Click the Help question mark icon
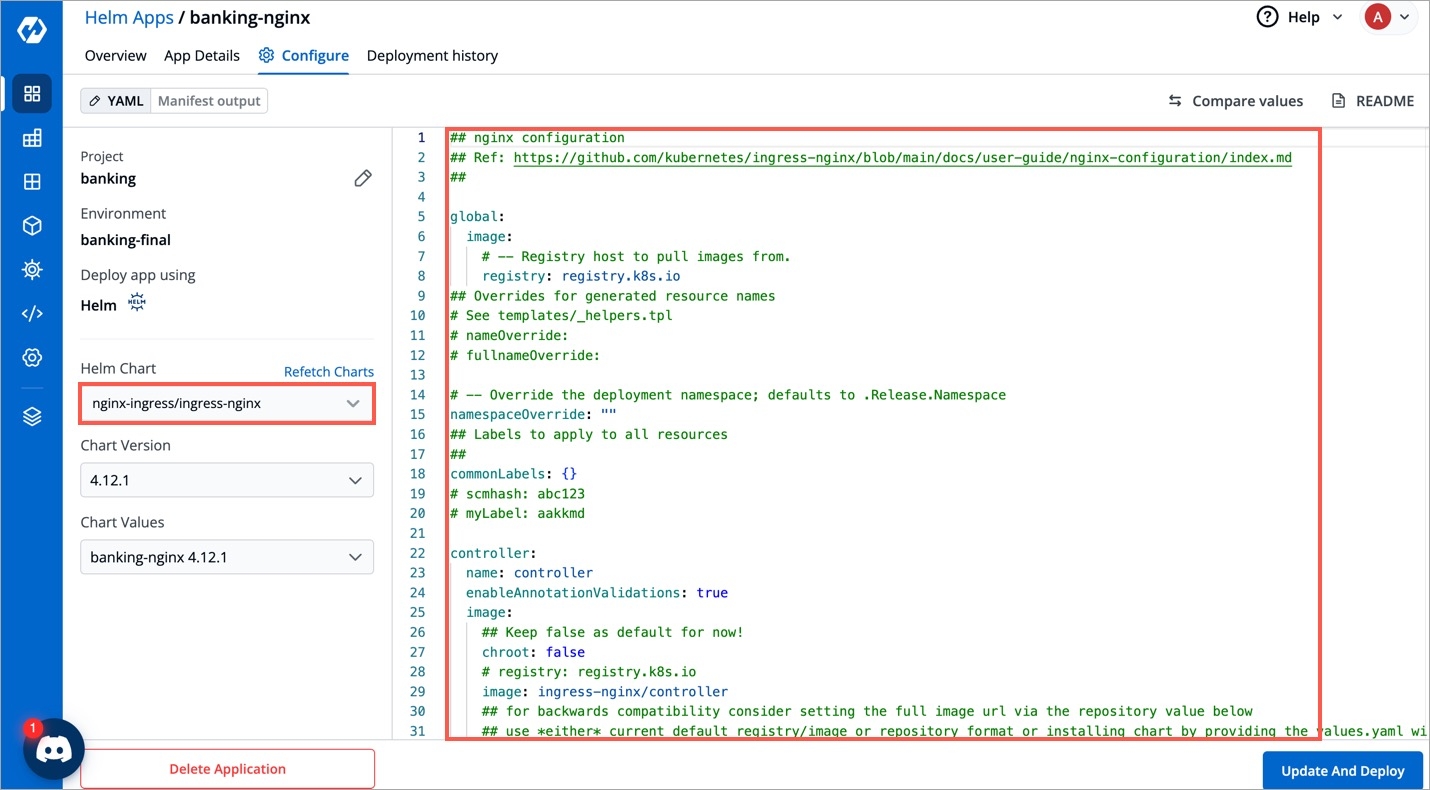The image size is (1430, 790). (x=1267, y=17)
